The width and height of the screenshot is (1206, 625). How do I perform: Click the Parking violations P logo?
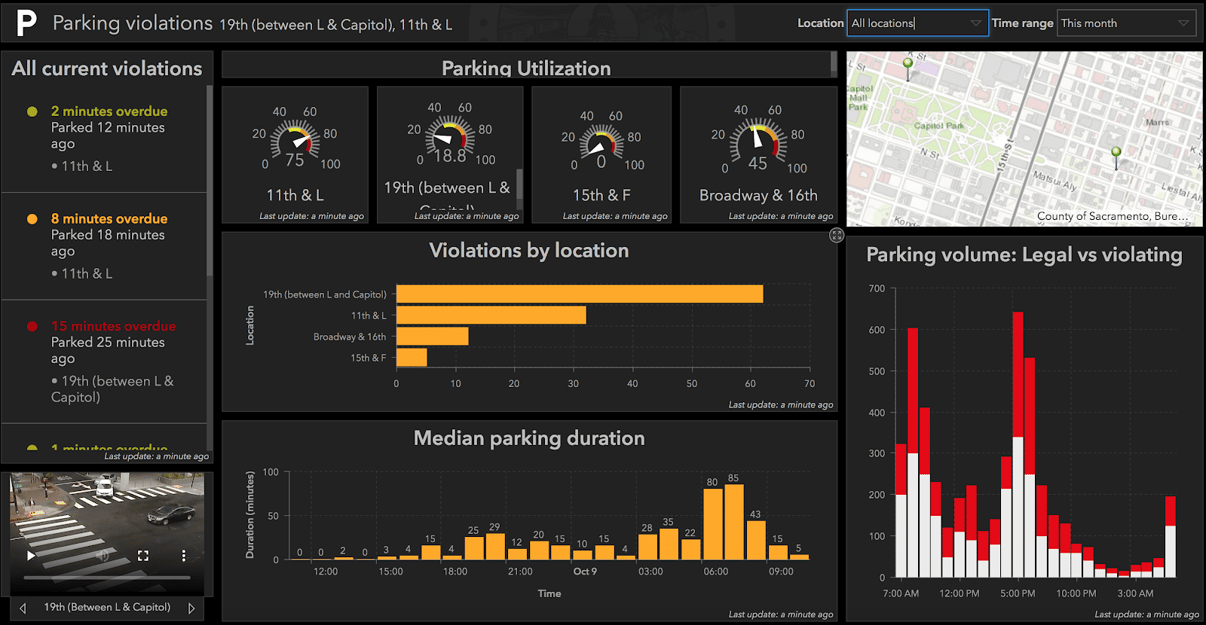point(25,21)
